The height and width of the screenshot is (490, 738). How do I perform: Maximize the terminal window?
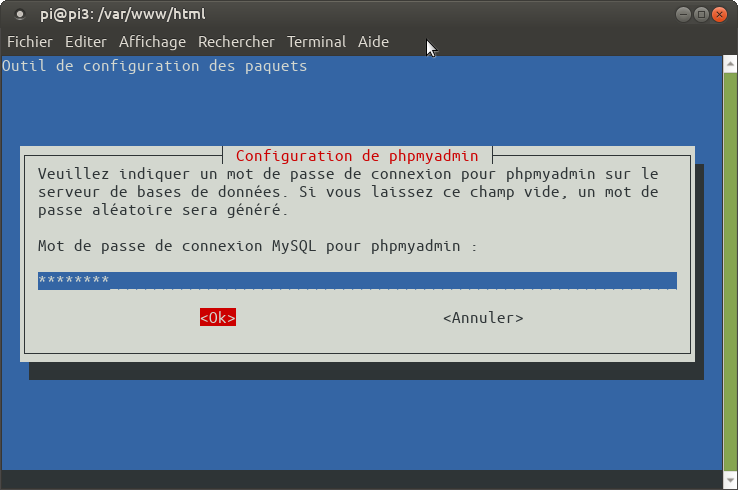(x=701, y=14)
